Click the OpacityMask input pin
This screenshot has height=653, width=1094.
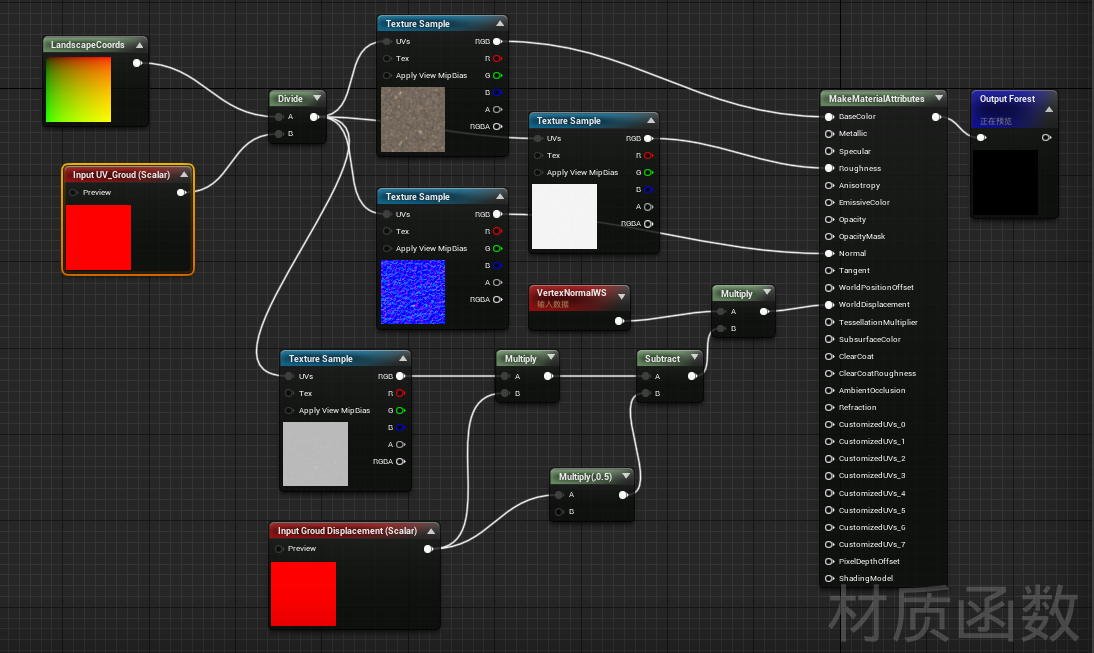click(x=830, y=237)
